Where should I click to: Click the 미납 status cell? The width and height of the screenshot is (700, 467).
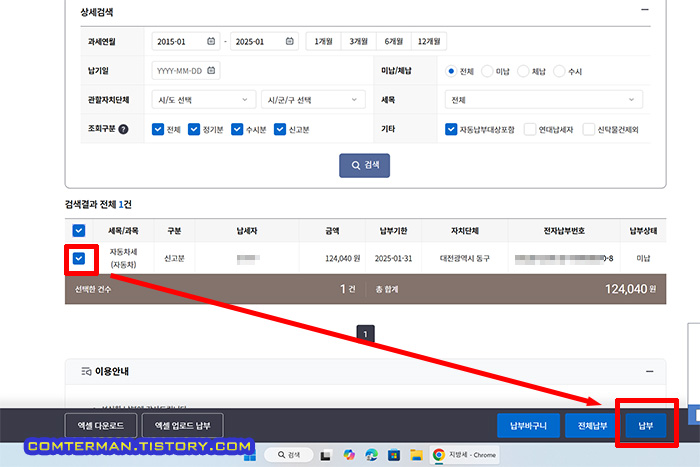pyautogui.click(x=643, y=258)
